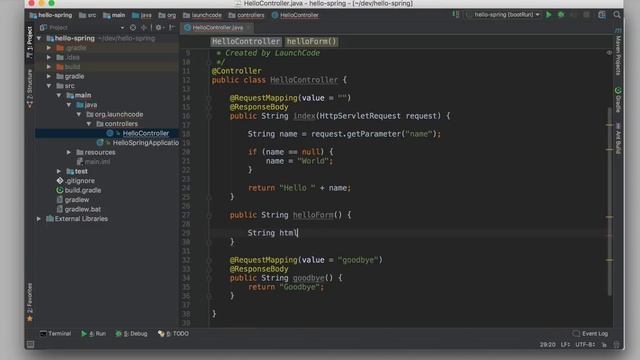Expand the test folder
The image size is (640, 360).
59,171
